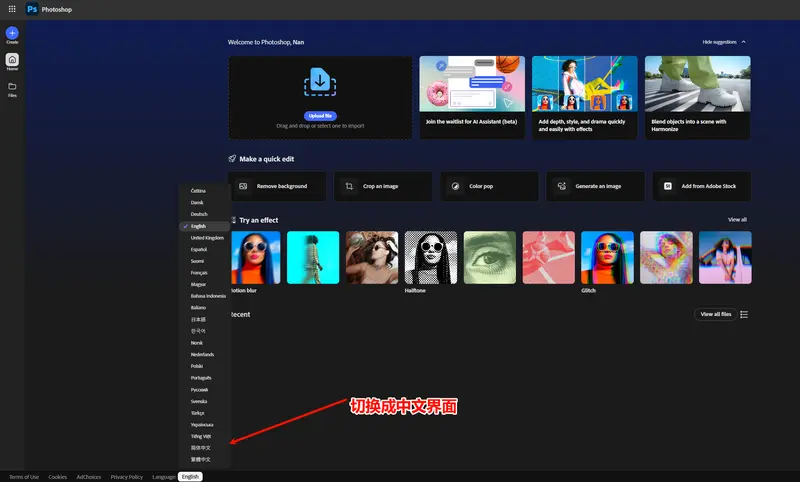Select the pink duotone effect thumbnail

click(548, 258)
